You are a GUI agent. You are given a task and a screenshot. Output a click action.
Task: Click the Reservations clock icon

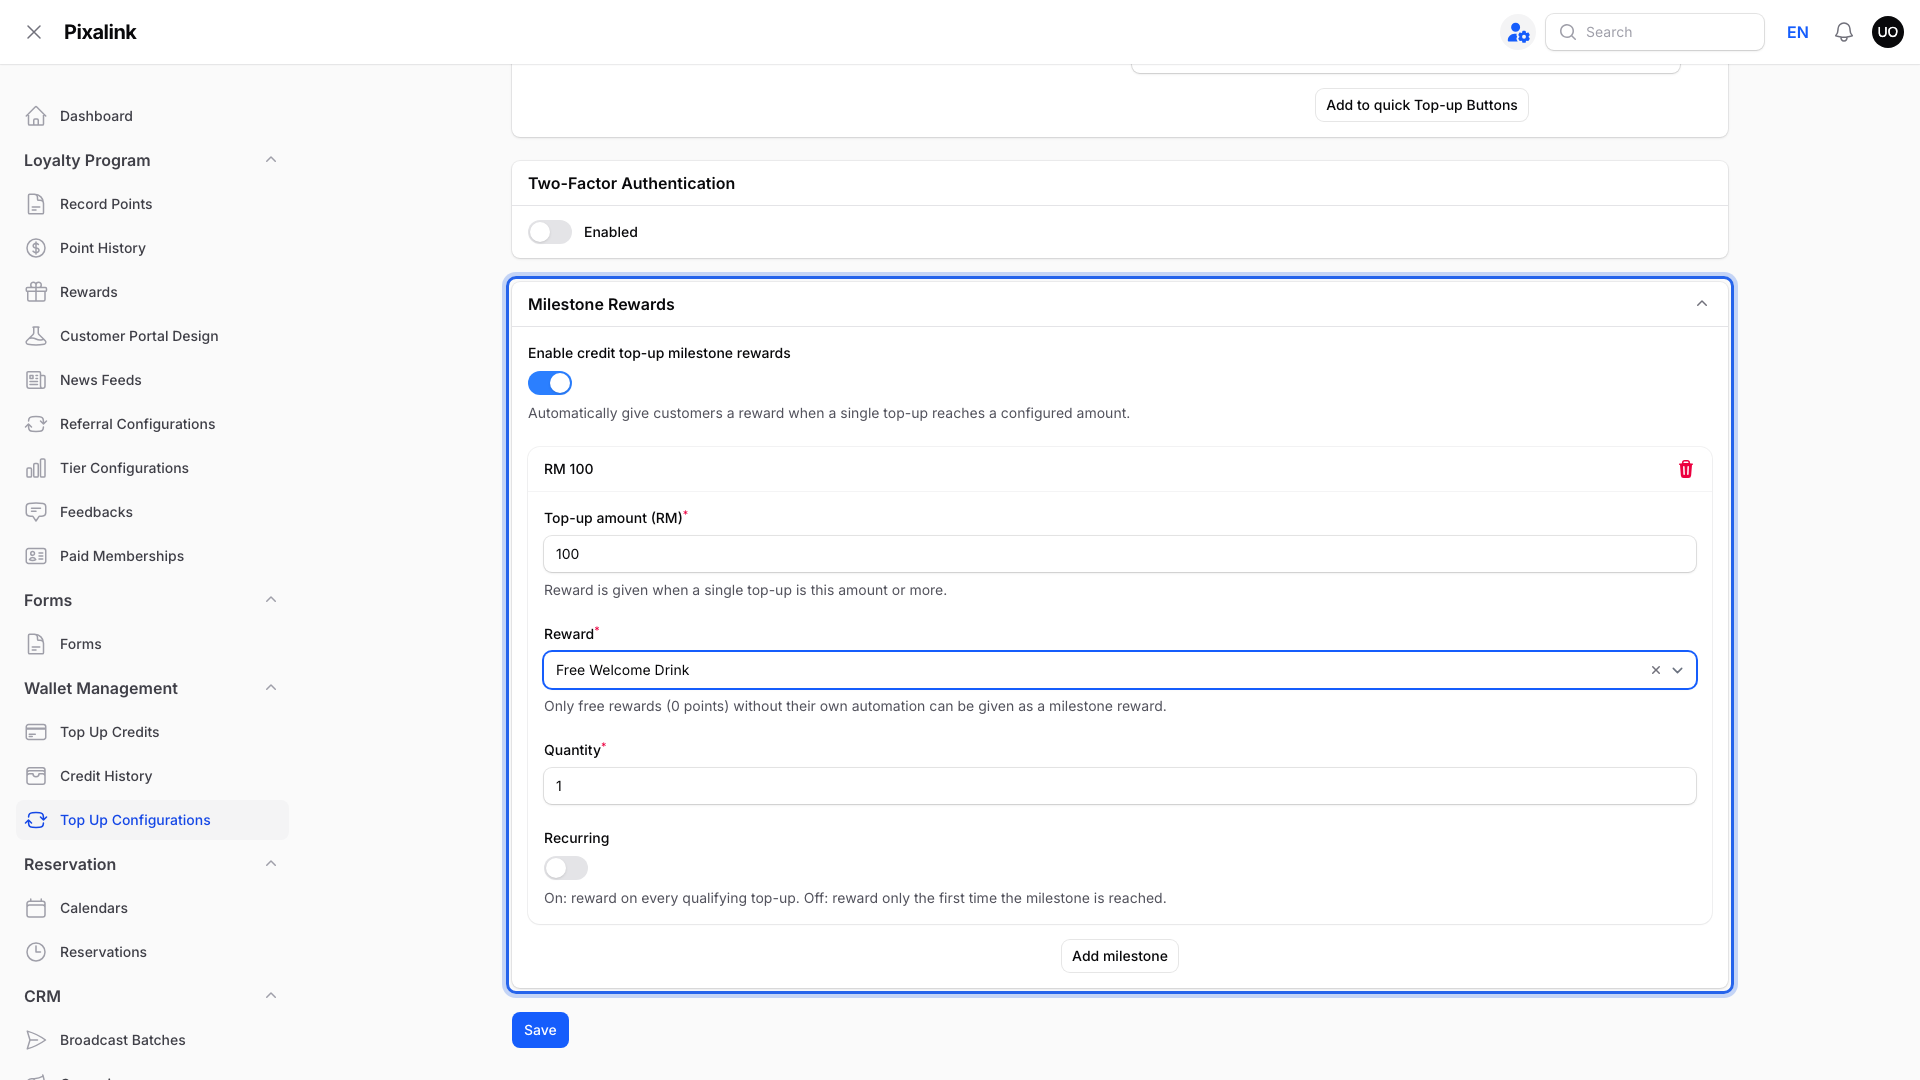36,952
